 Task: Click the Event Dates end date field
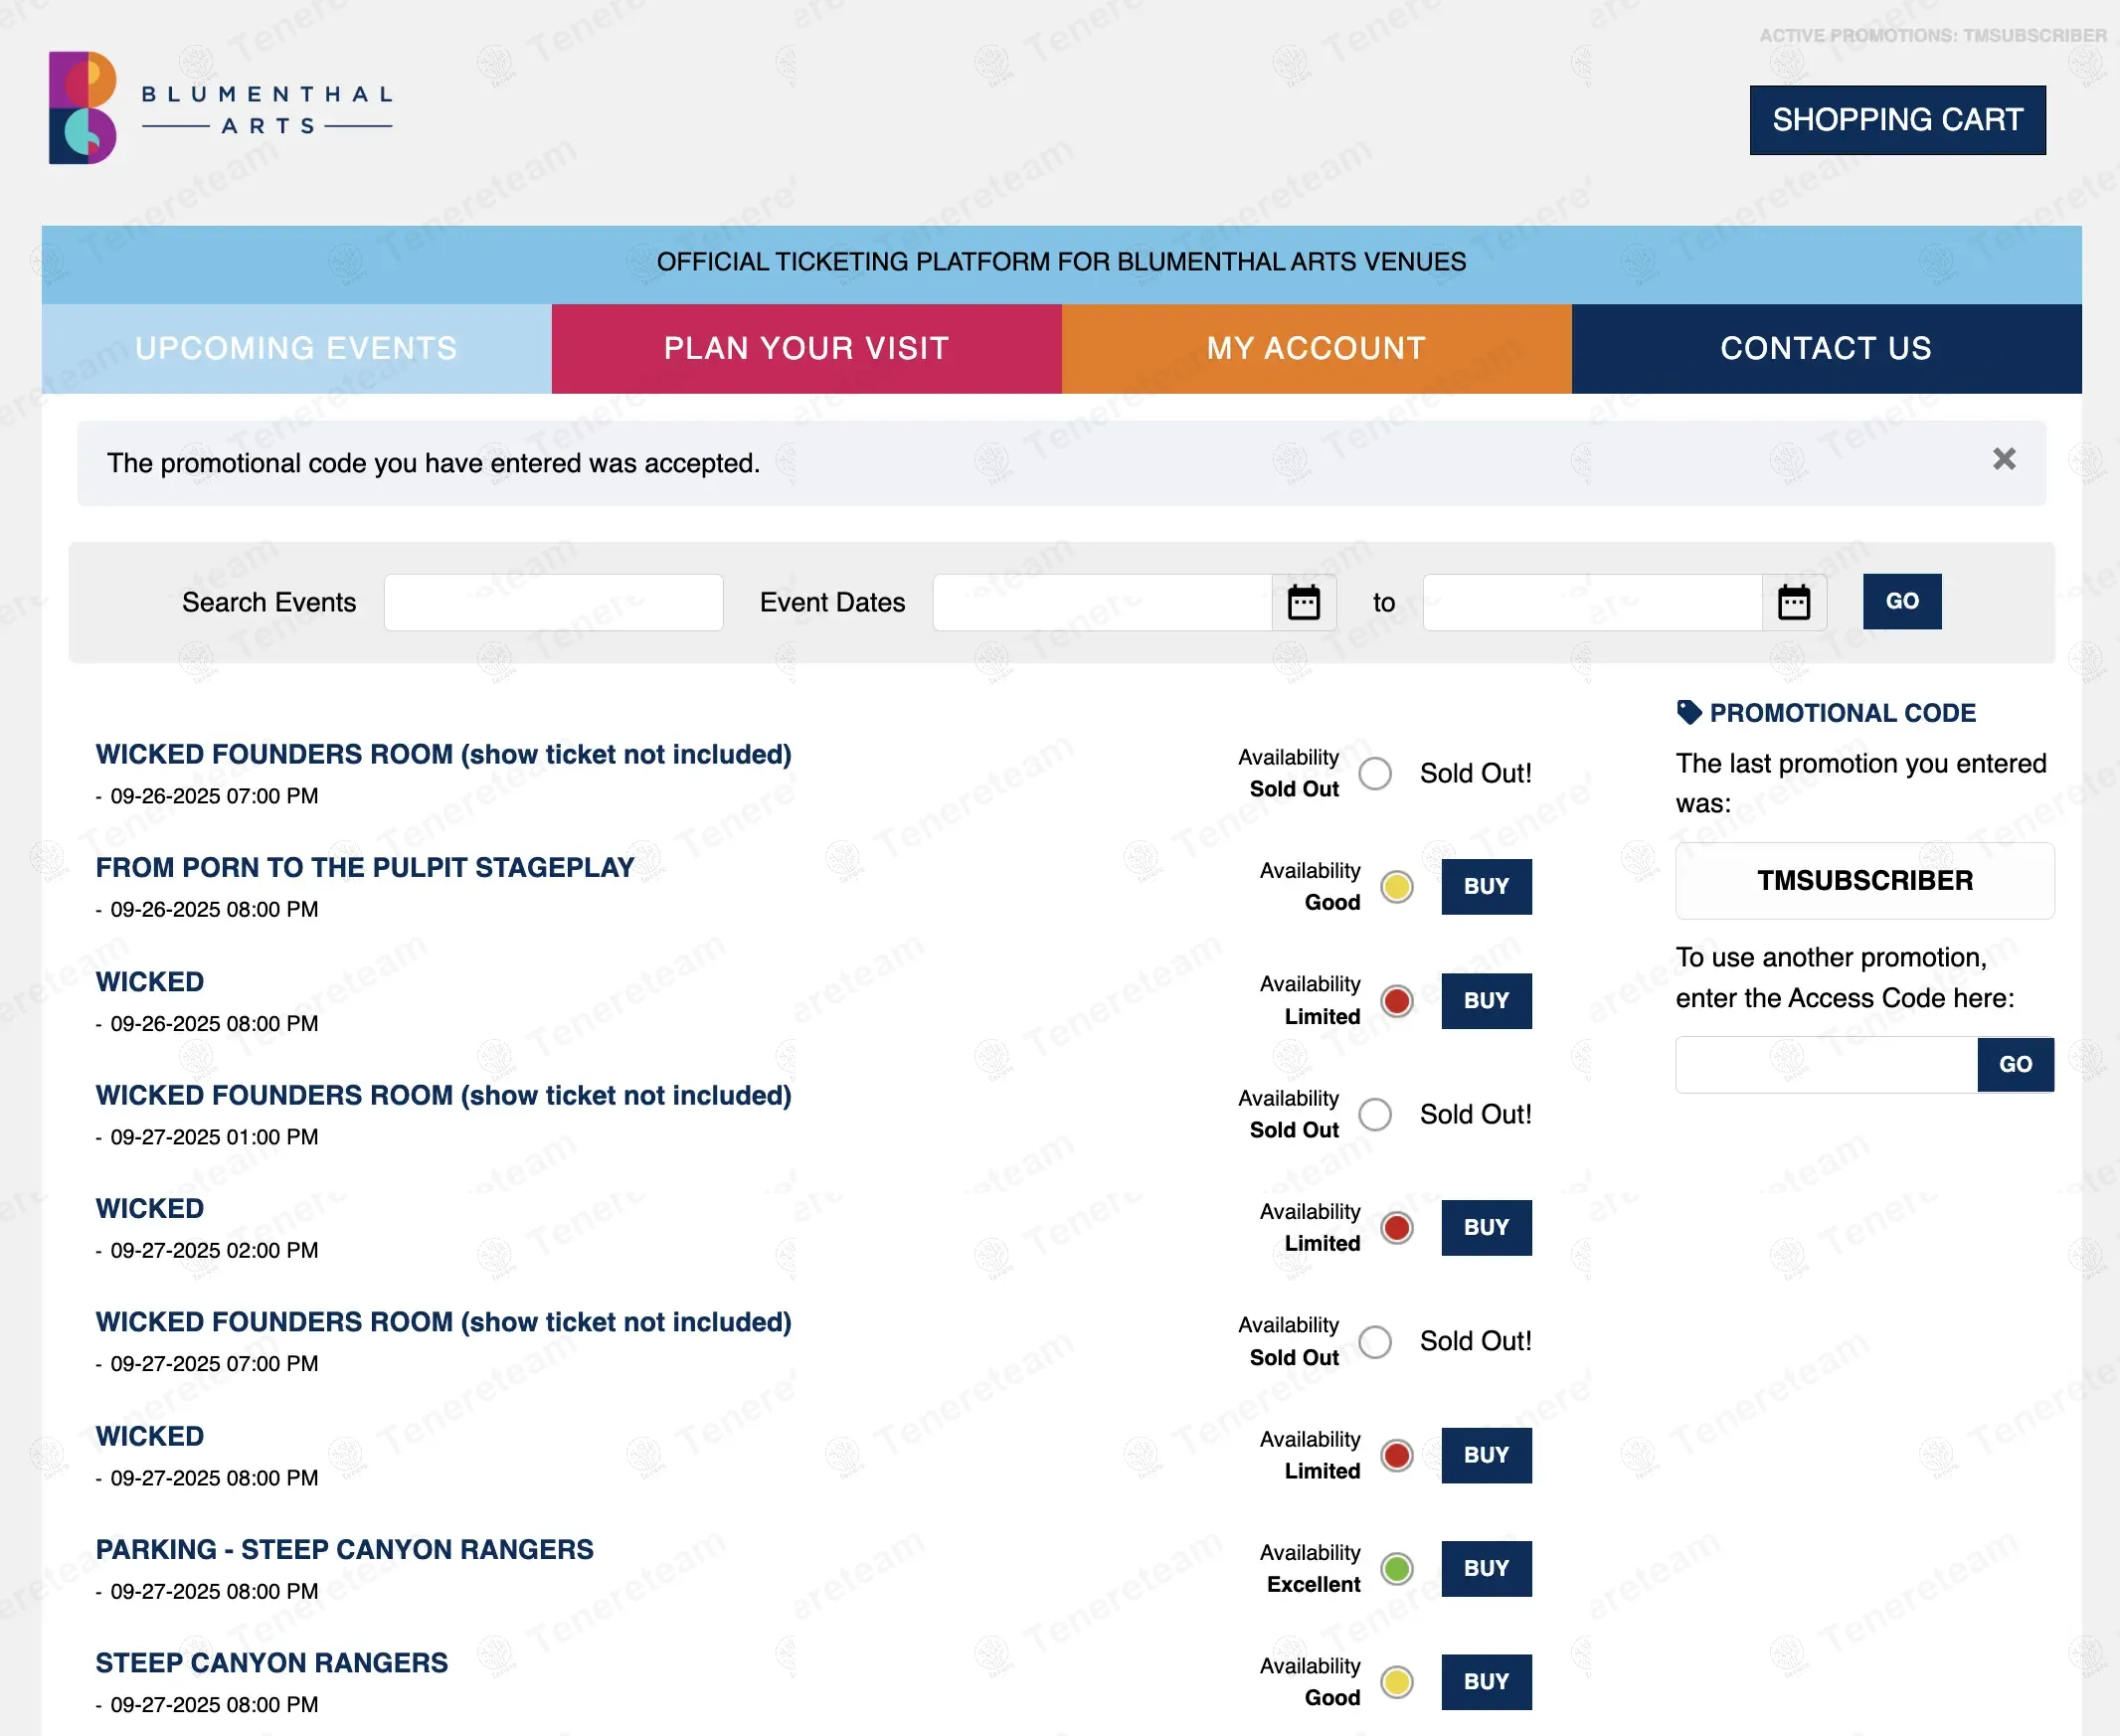[1592, 602]
